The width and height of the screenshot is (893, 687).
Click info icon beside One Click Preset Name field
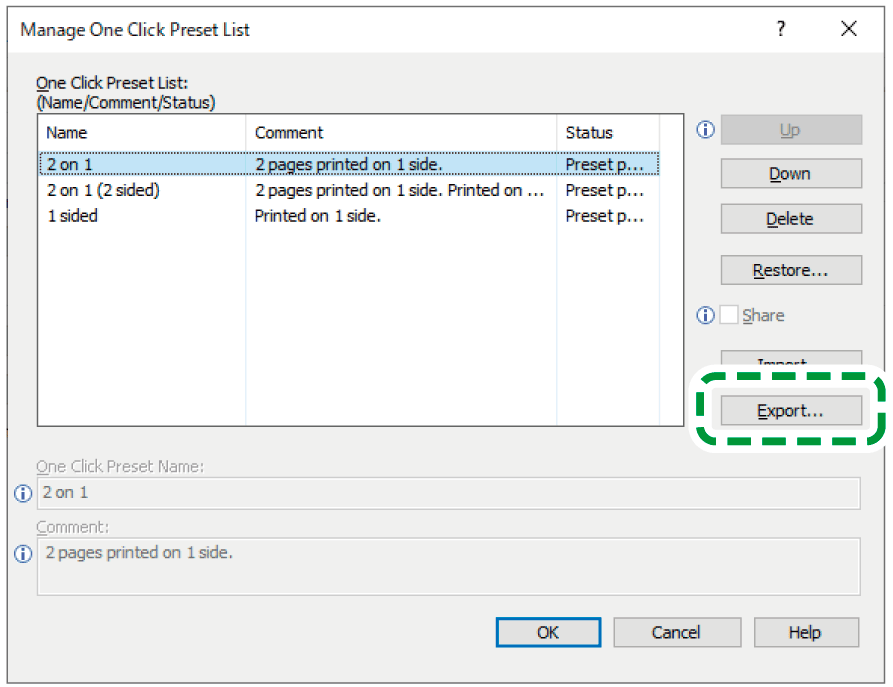[x=23, y=493]
